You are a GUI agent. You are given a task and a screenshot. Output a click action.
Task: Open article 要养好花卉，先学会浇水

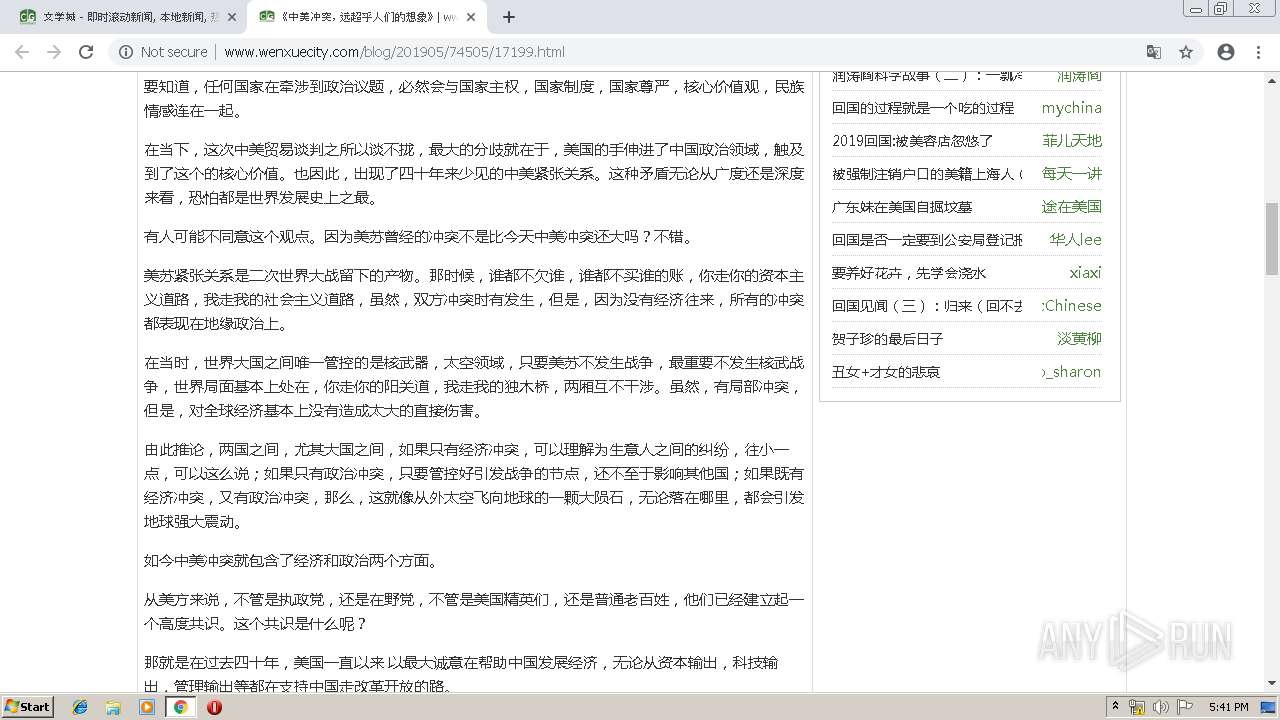pos(909,273)
